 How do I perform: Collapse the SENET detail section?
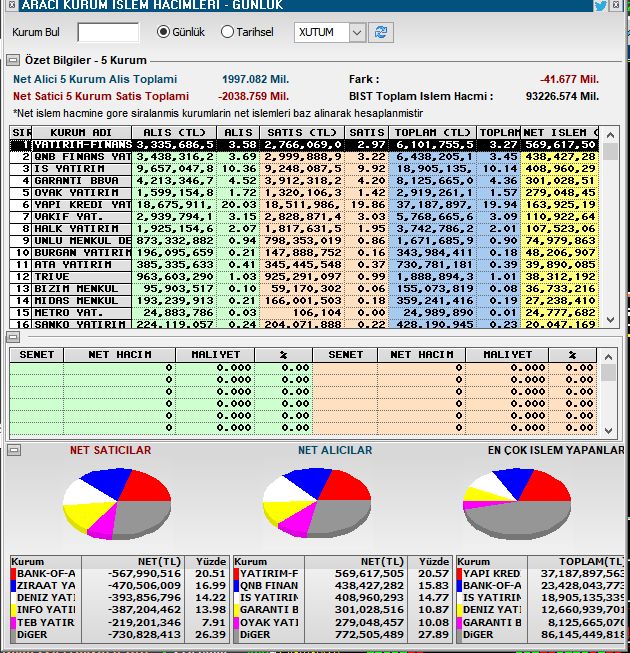(x=13, y=337)
